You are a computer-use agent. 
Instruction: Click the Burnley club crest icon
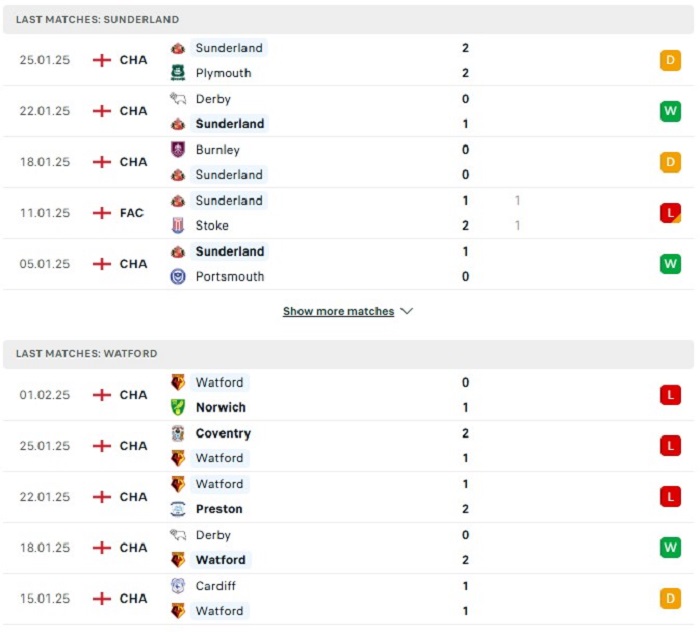178,150
